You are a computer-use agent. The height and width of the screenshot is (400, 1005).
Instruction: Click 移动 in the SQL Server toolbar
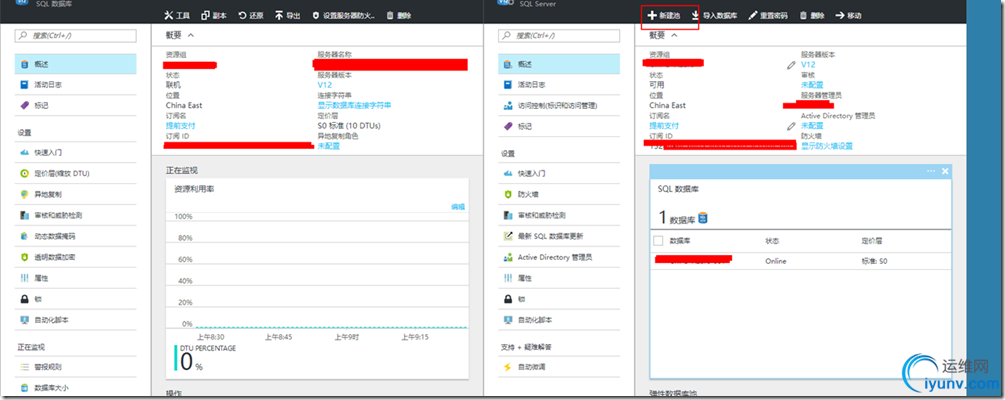click(x=849, y=15)
